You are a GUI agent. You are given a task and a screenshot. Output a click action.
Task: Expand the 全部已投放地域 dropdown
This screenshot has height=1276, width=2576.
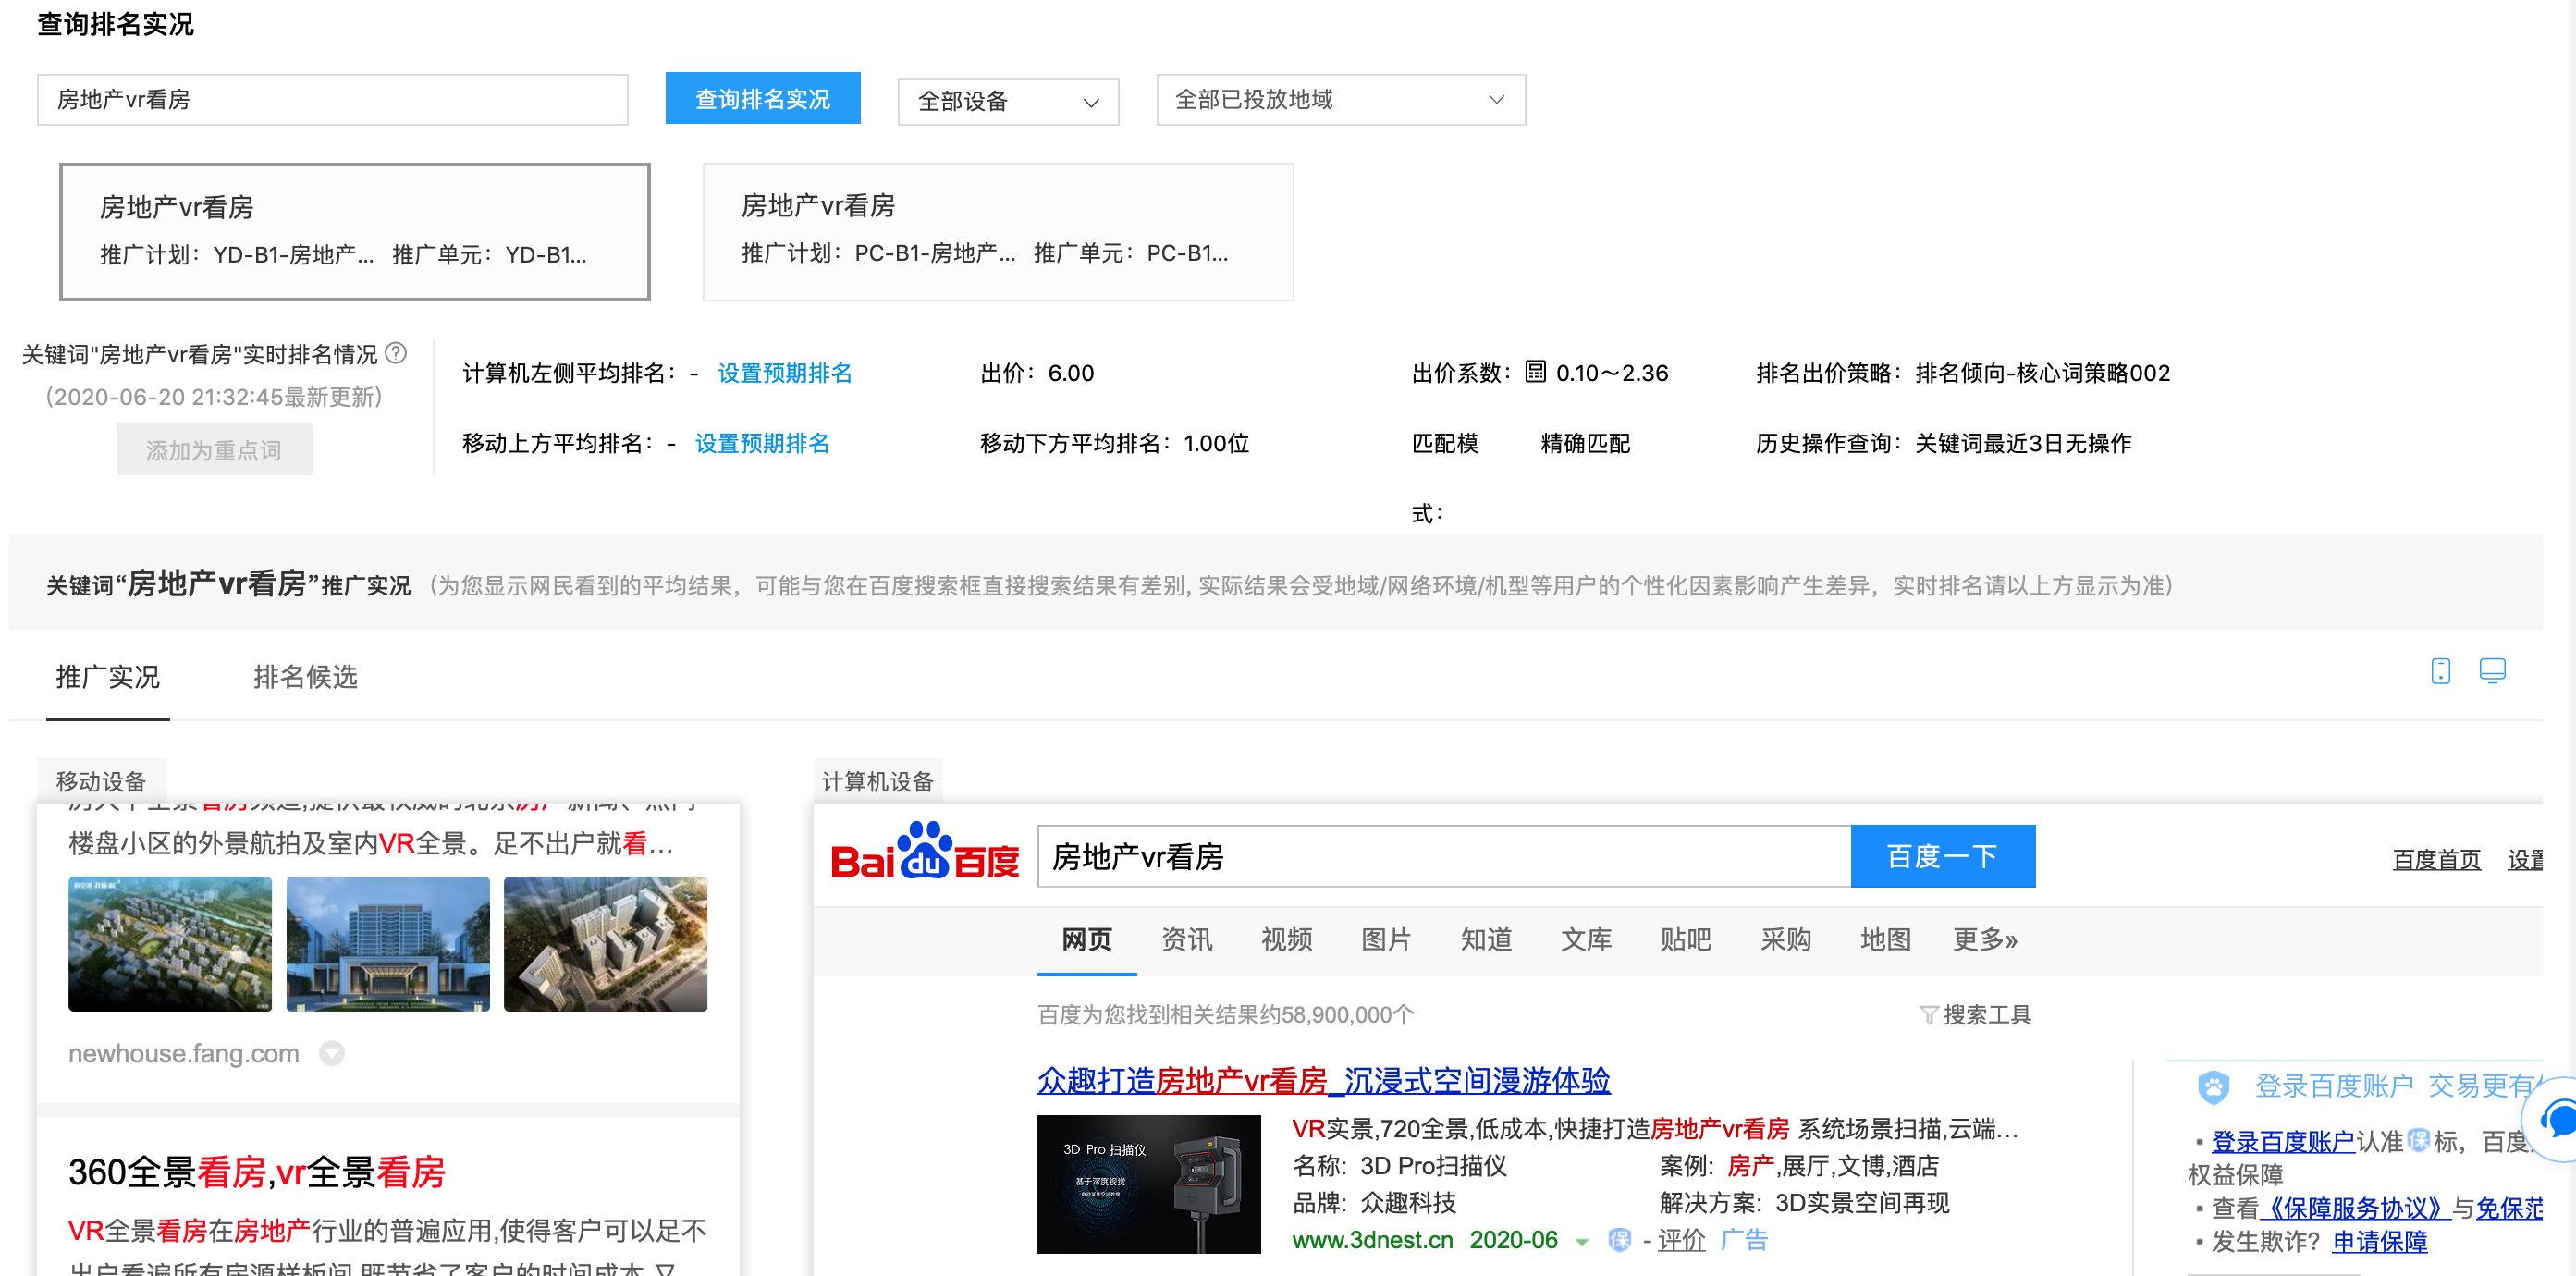1339,100
